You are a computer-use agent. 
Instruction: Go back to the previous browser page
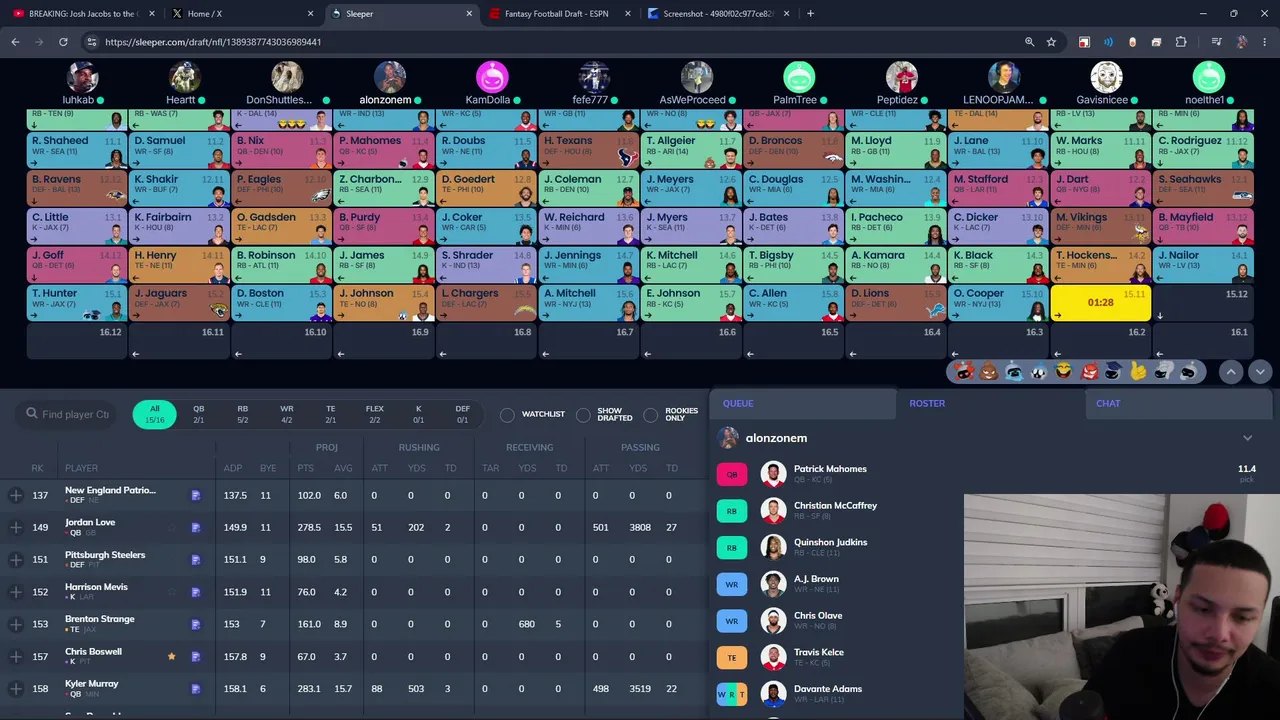(15, 42)
